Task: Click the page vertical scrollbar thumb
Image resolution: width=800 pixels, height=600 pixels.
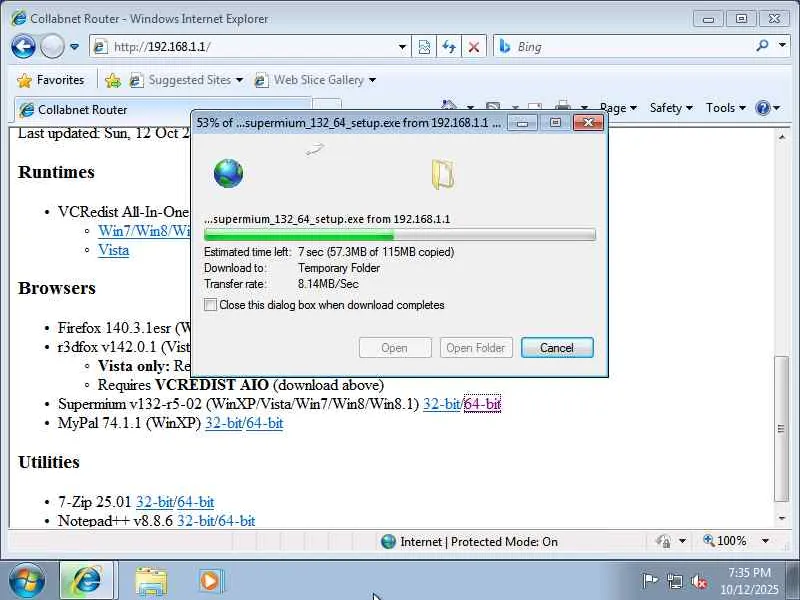Action: click(781, 429)
